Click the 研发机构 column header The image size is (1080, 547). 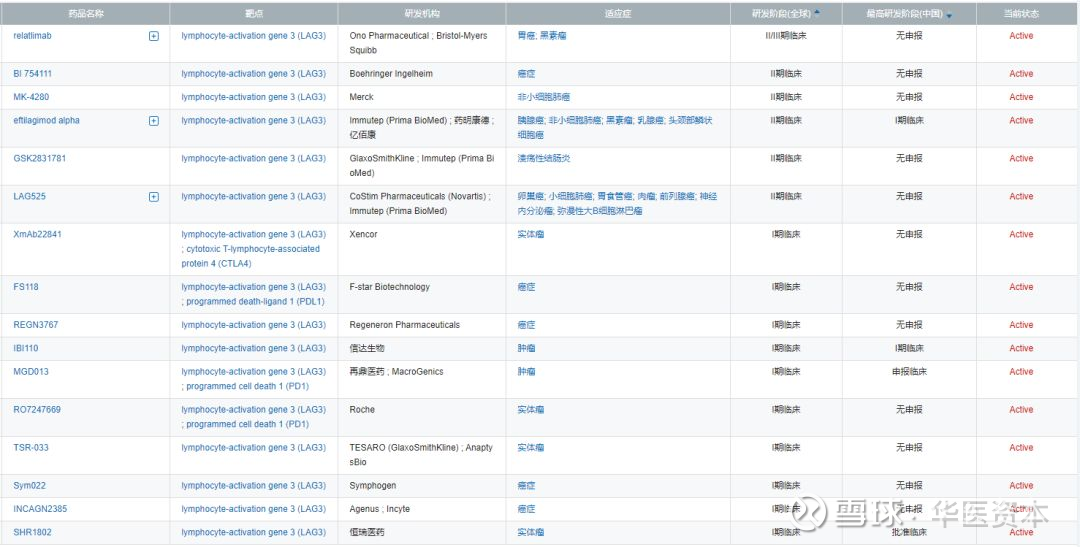pyautogui.click(x=422, y=14)
